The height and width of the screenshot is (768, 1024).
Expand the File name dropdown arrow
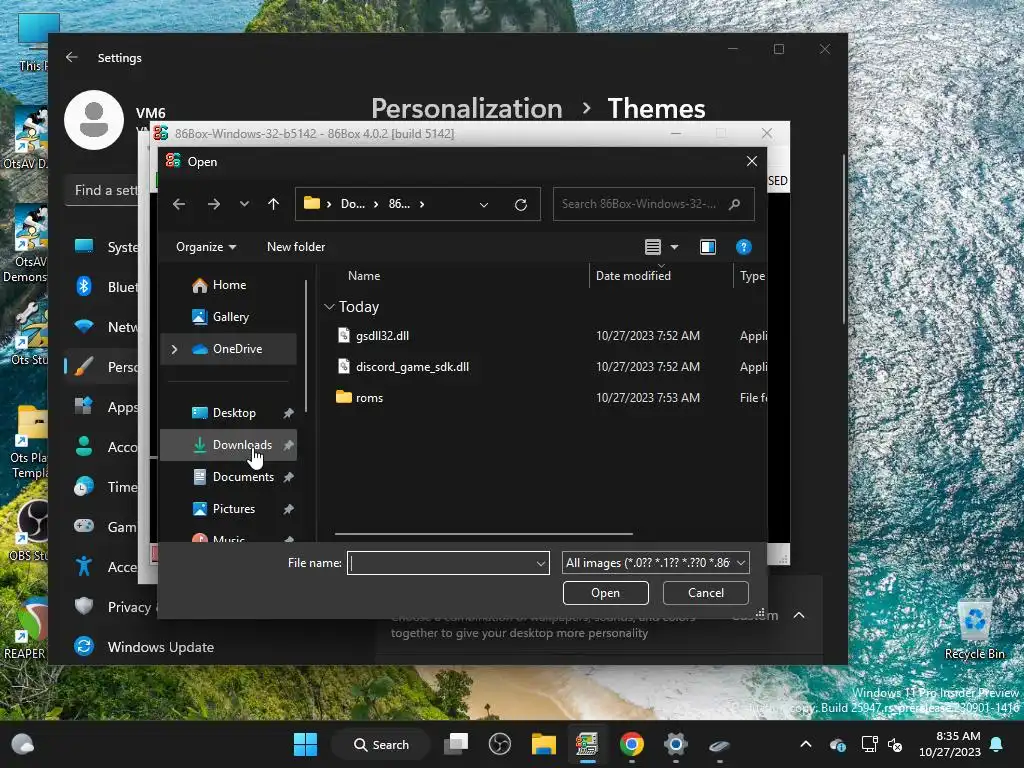[541, 563]
